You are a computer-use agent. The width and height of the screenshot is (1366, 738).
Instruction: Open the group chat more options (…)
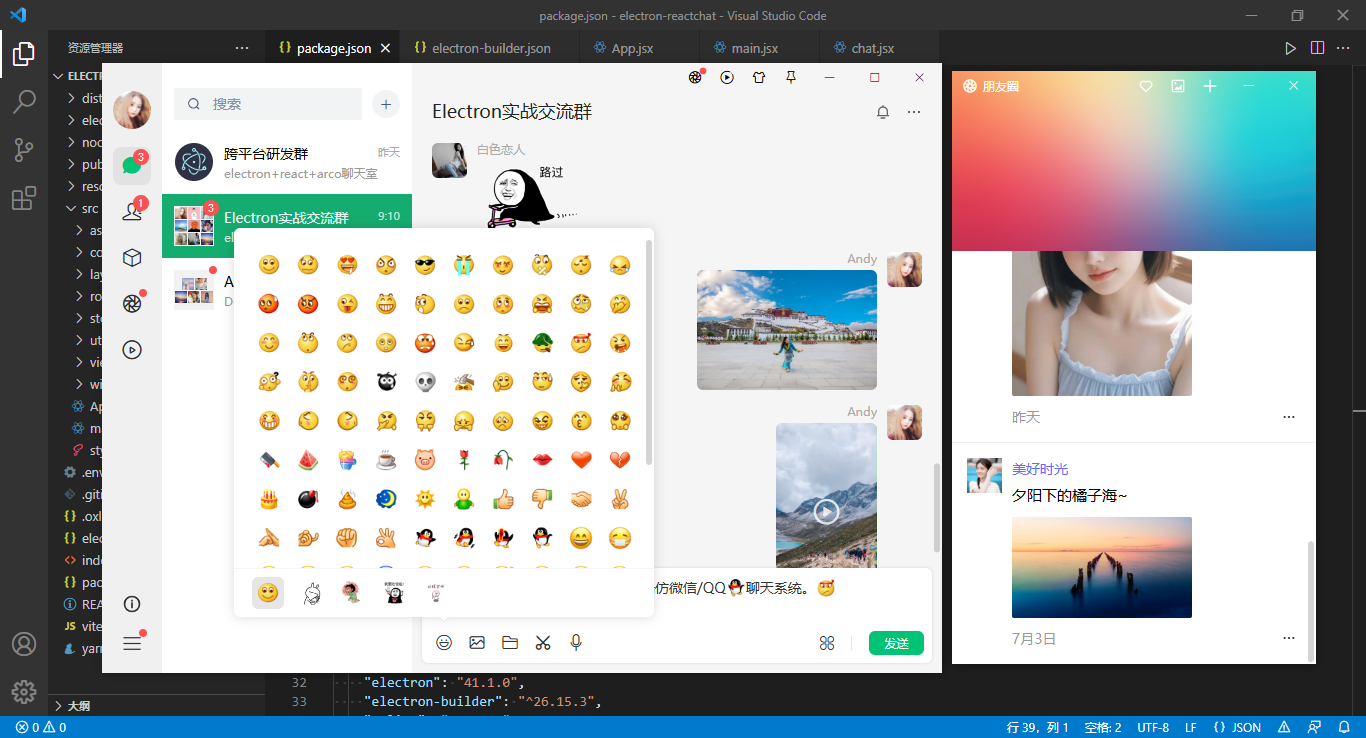click(914, 112)
